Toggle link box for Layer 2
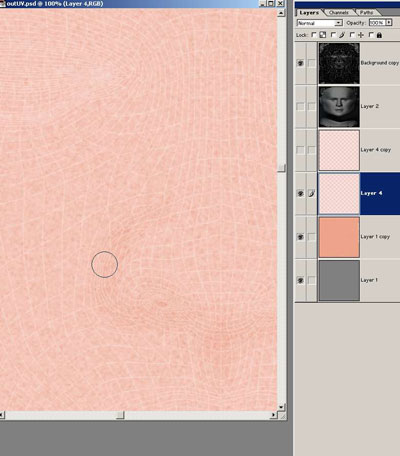The width and height of the screenshot is (400, 456). 311,106
